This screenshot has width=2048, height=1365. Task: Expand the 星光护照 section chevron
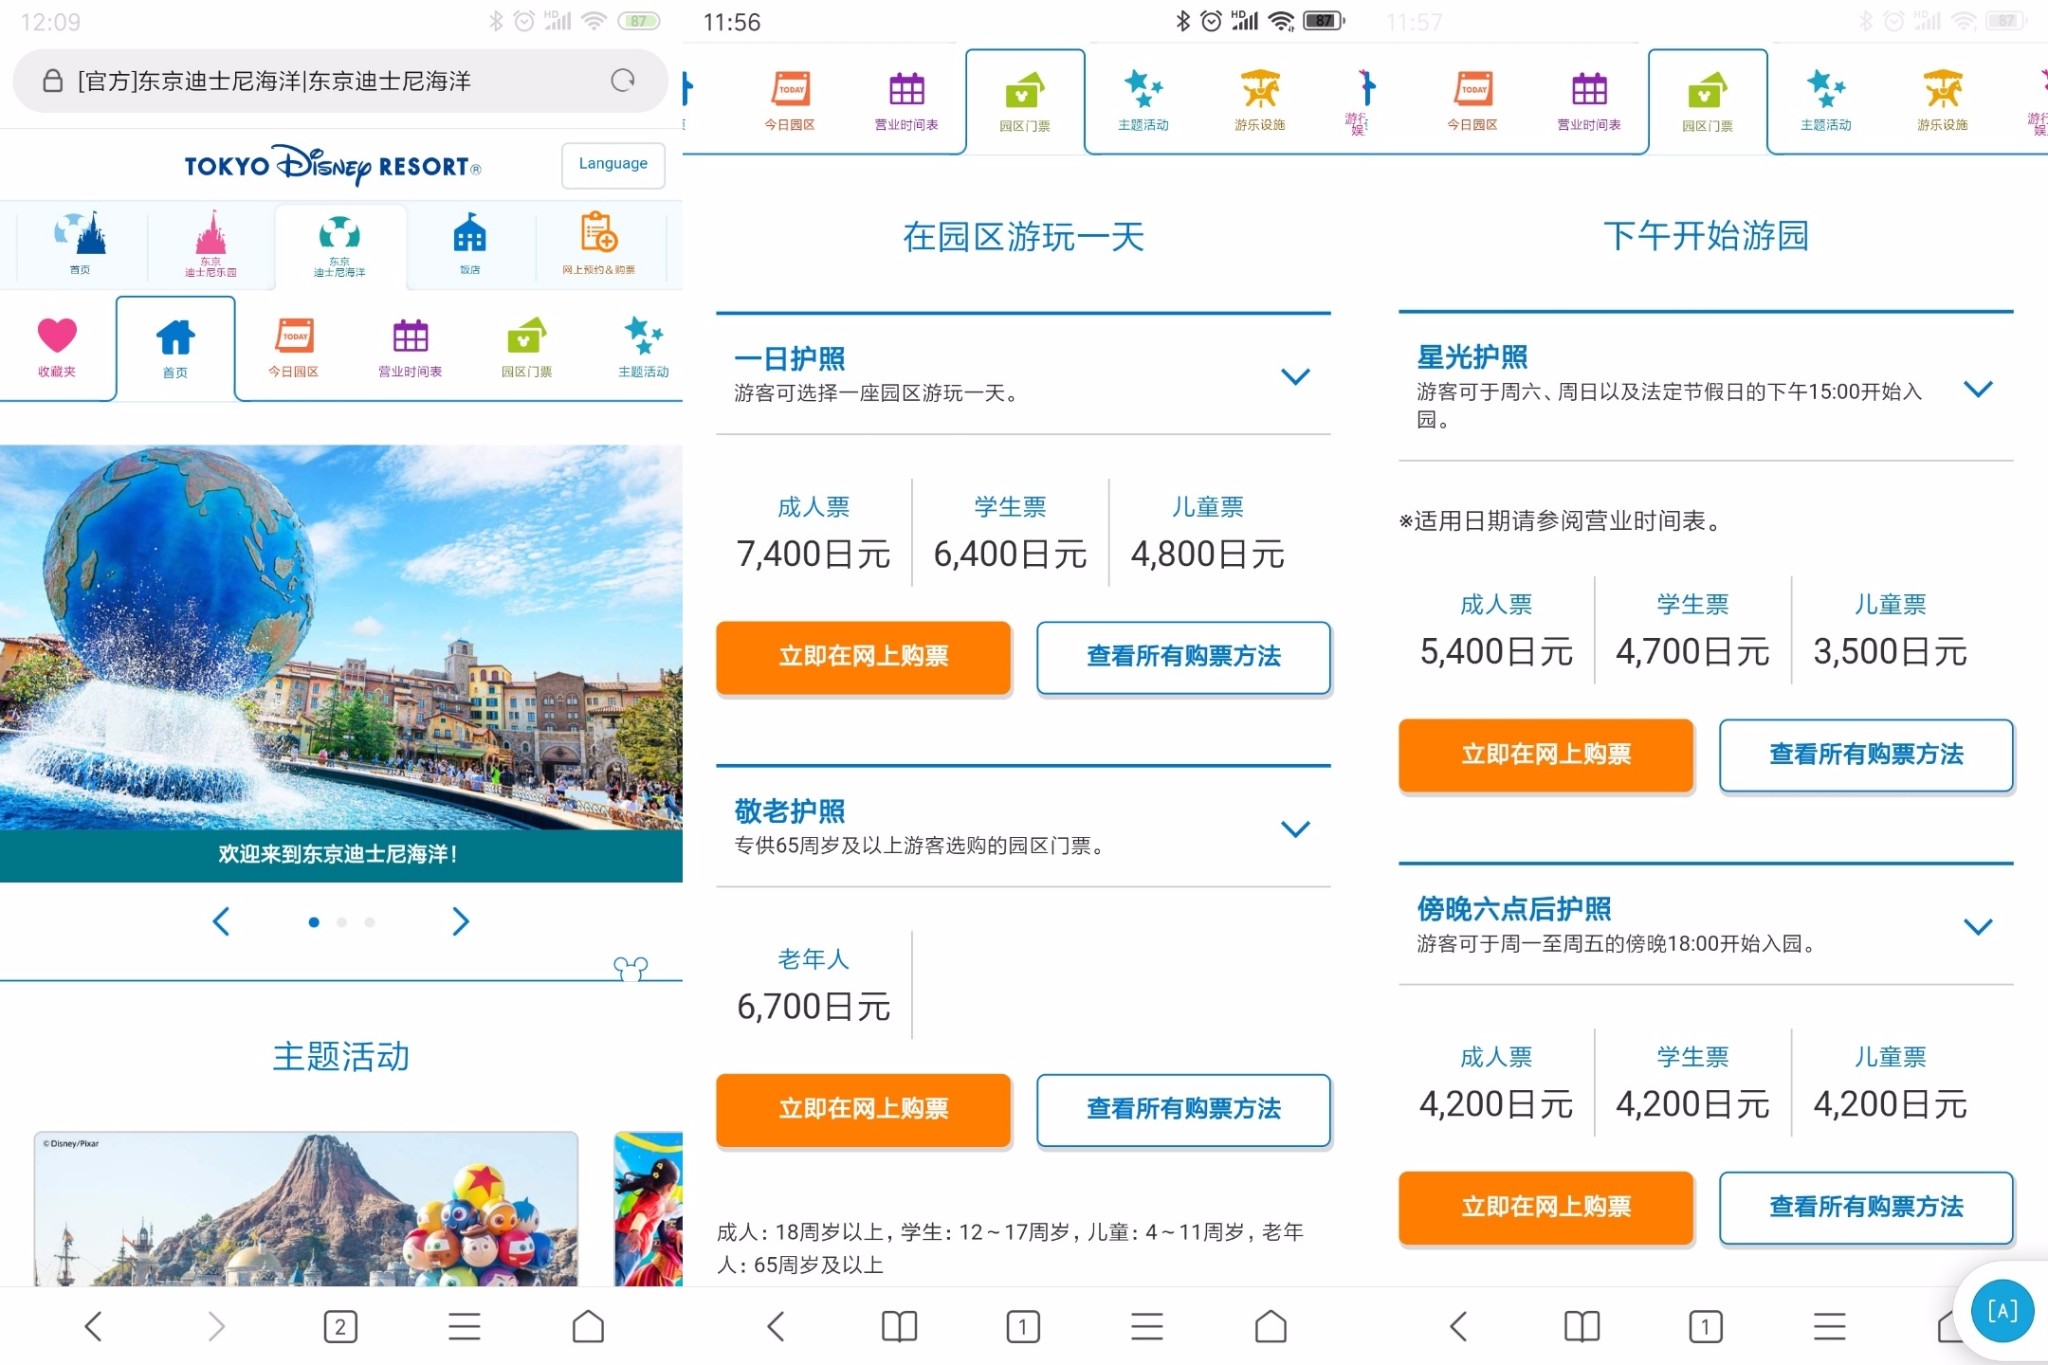click(1978, 388)
